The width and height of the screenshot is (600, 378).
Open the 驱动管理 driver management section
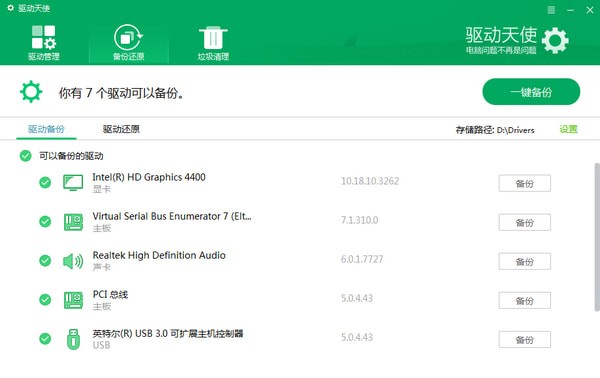tap(44, 43)
